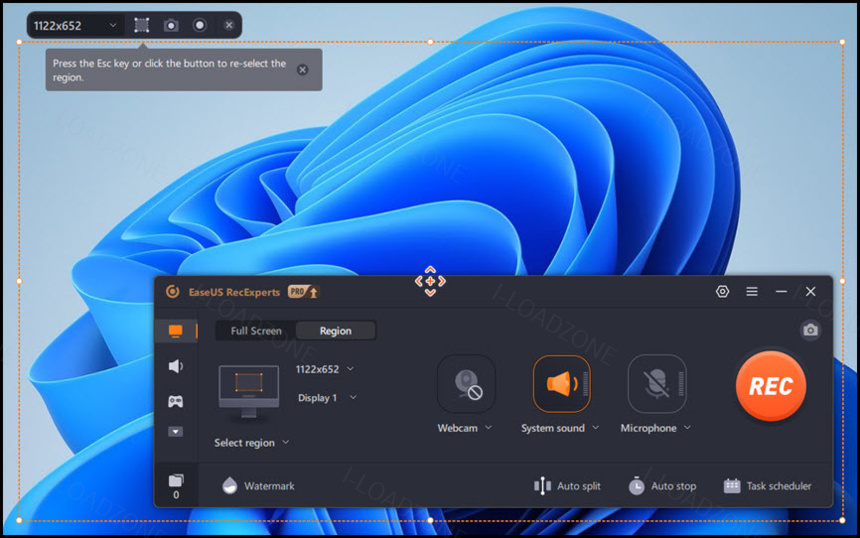The width and height of the screenshot is (860, 538).
Task: Click the monitor region preview thumbnail
Action: tap(249, 392)
